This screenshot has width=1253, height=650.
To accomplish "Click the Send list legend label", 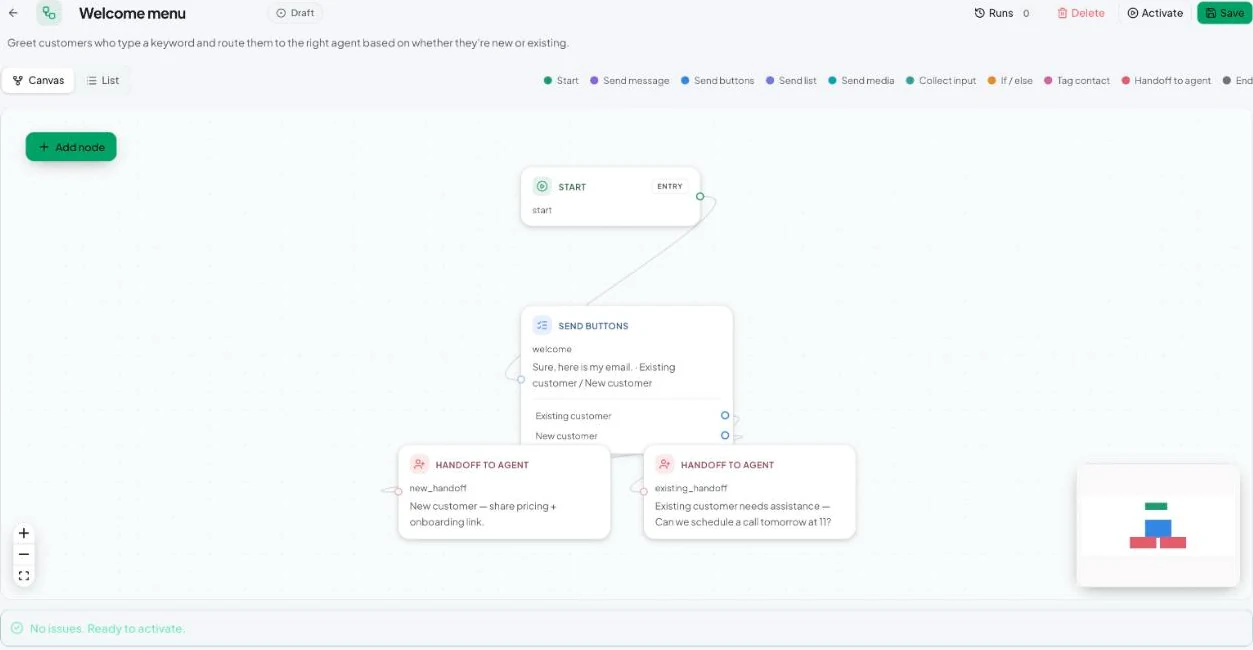I will (x=798, y=80).
